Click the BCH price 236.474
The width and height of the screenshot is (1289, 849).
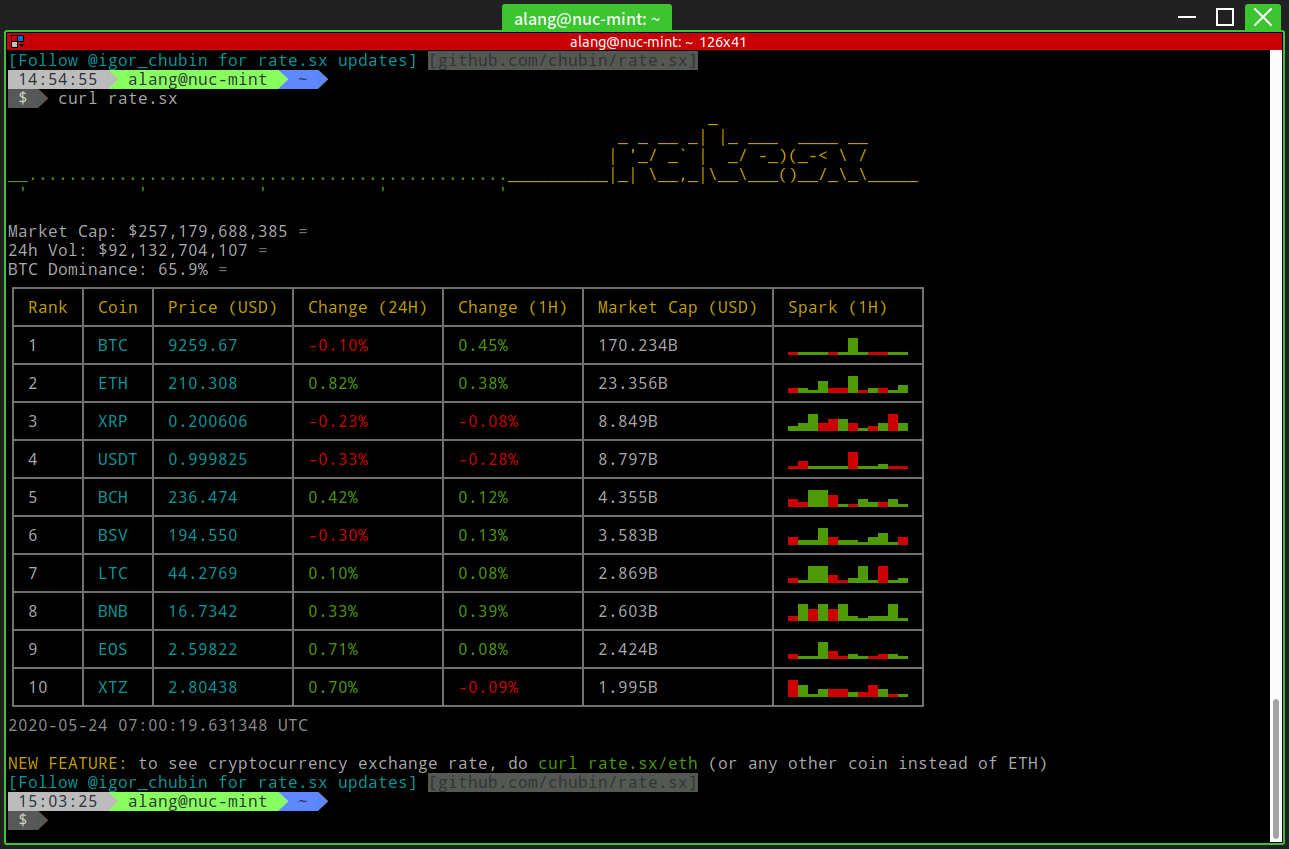coord(203,497)
